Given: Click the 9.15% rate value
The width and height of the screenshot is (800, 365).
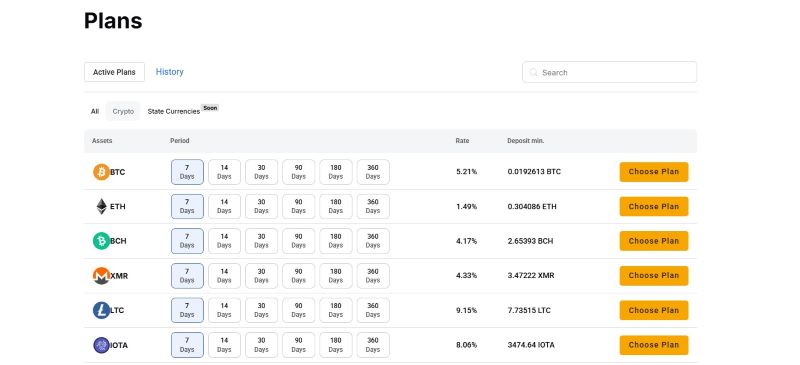Looking at the screenshot, I should tap(466, 310).
